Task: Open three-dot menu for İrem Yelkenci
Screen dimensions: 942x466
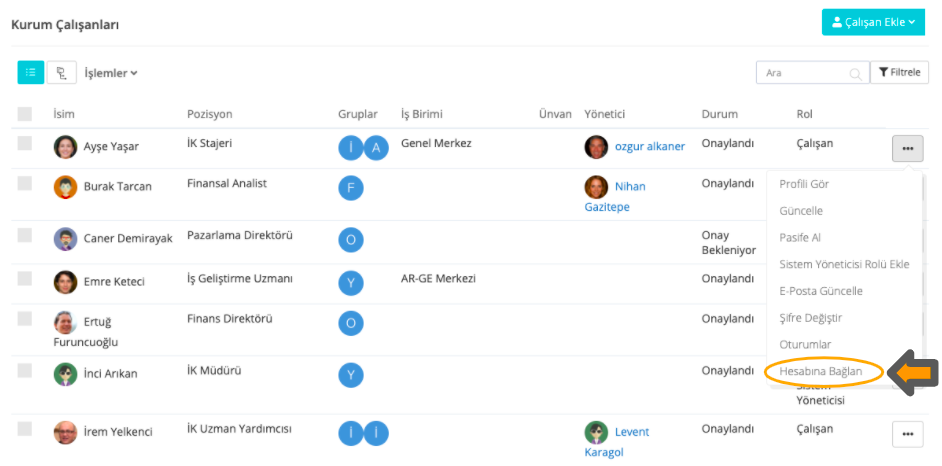Action: coord(907,433)
